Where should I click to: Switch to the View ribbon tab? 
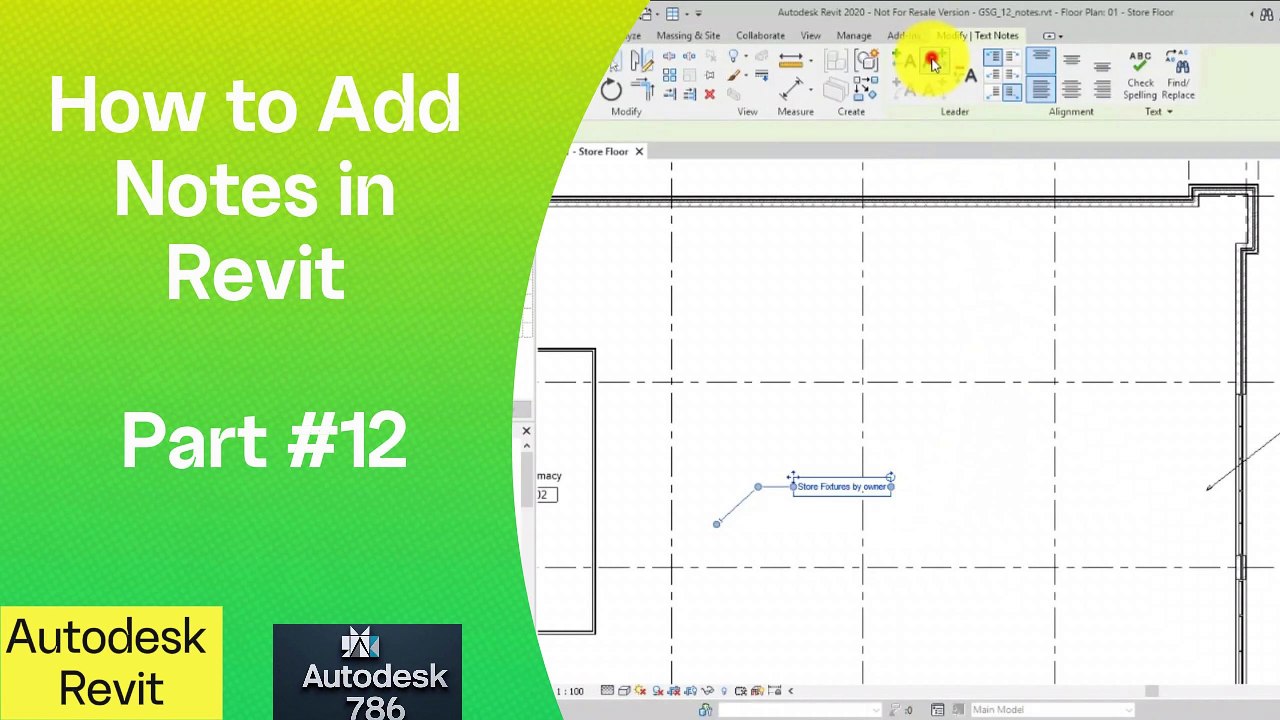(811, 35)
